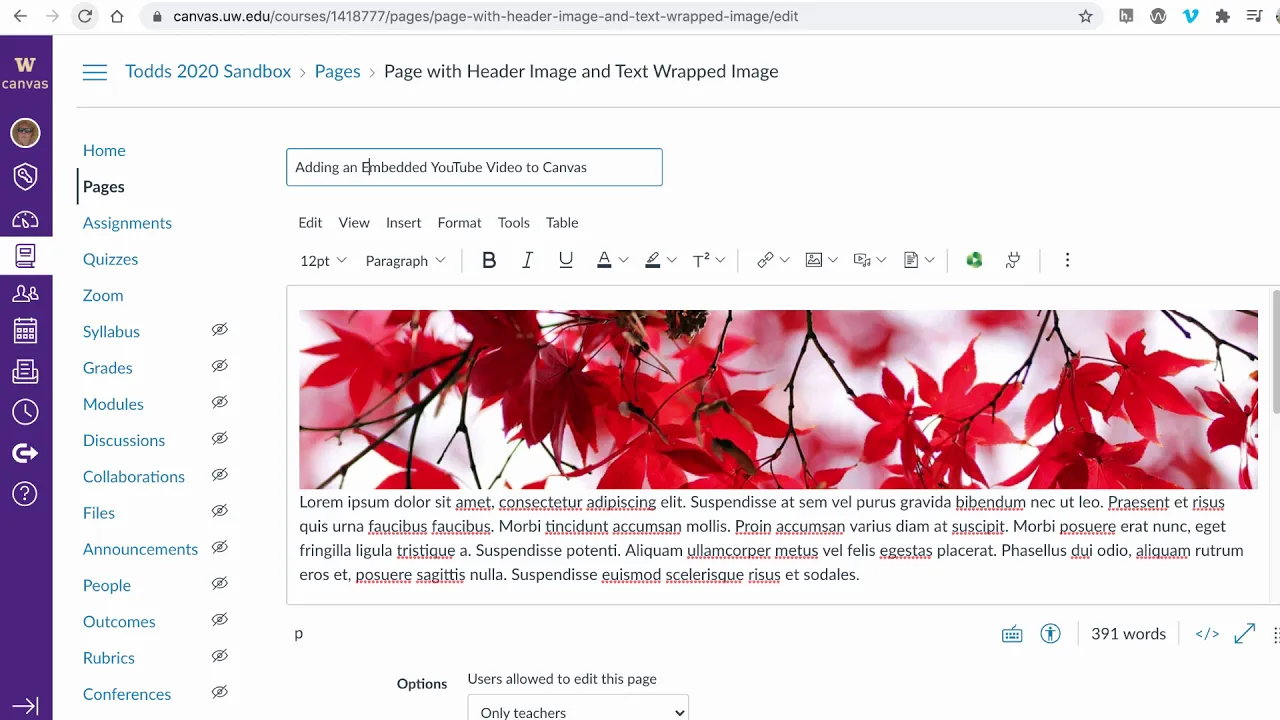The height and width of the screenshot is (720, 1280).
Task: Toggle visibility eye next to Syllabus
Action: [x=220, y=330]
